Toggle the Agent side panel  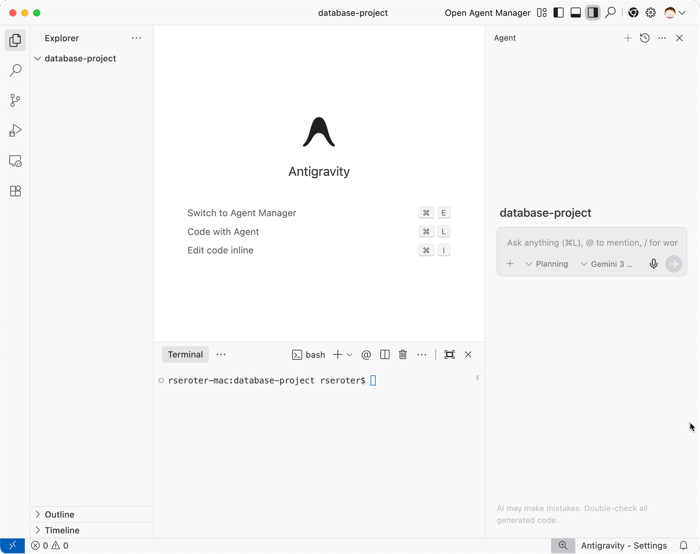click(x=593, y=13)
